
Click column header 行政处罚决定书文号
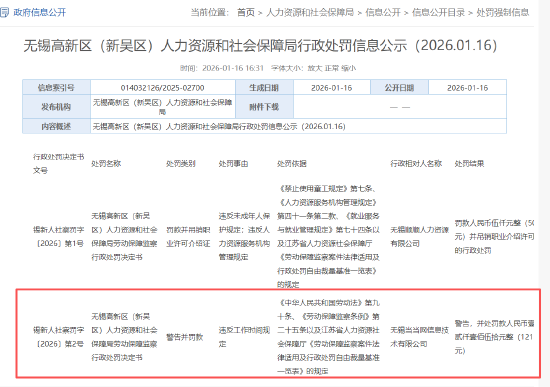coord(59,164)
